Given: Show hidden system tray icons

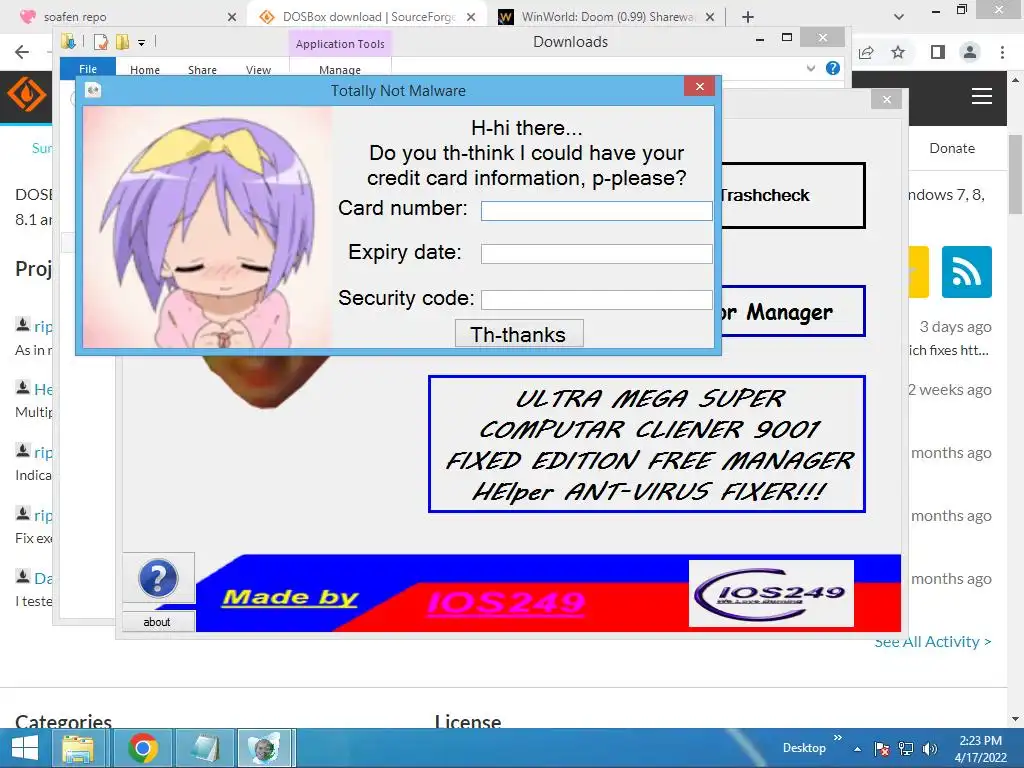Looking at the screenshot, I should pyautogui.click(x=857, y=749).
